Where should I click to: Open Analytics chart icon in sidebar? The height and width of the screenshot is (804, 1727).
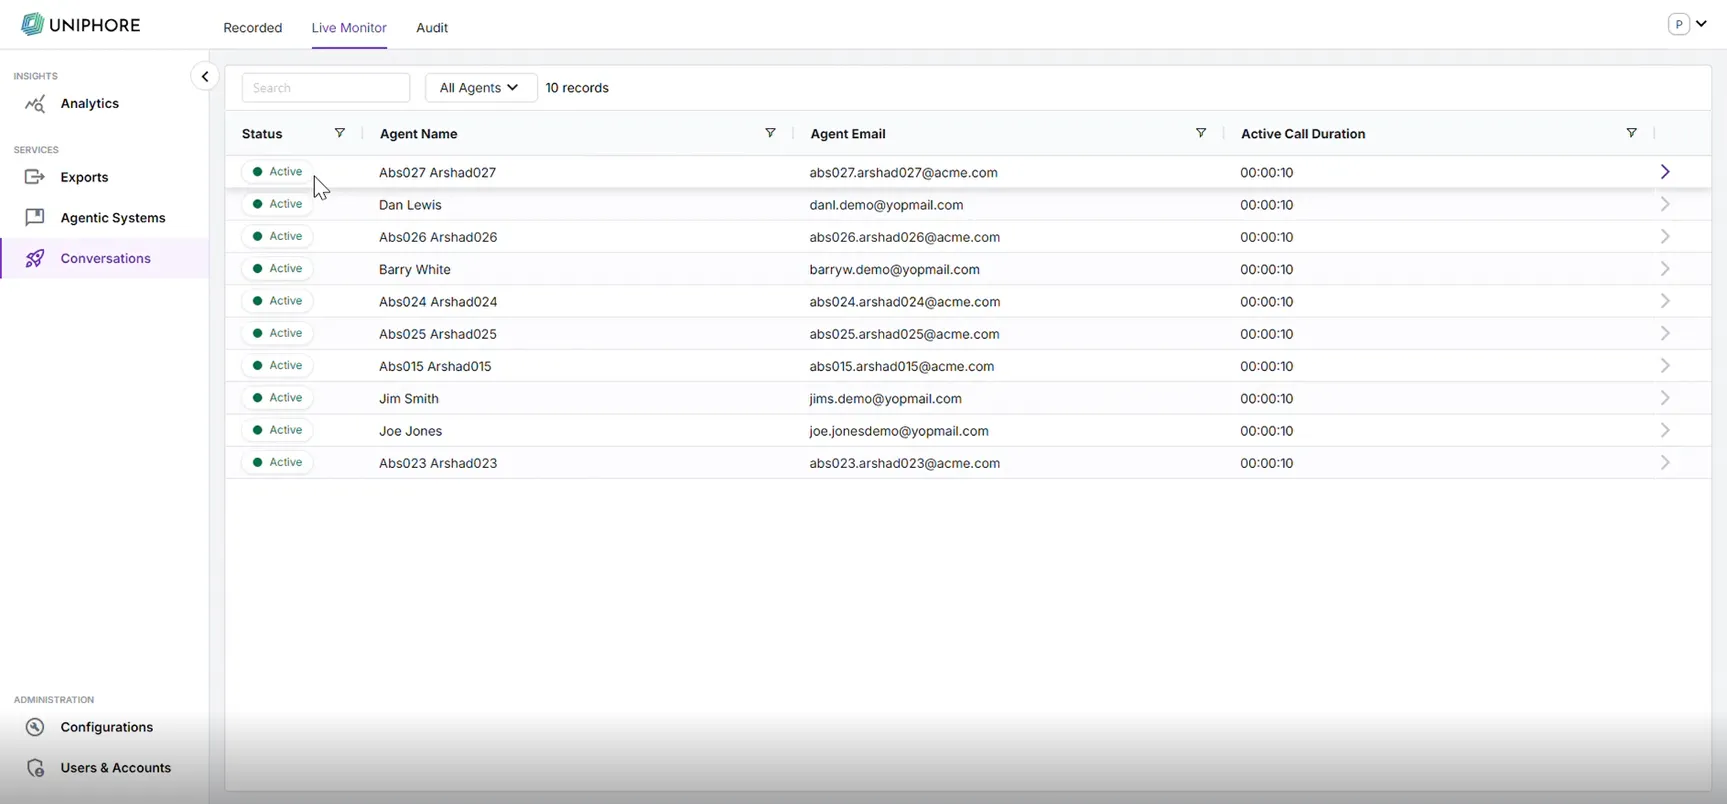35,104
